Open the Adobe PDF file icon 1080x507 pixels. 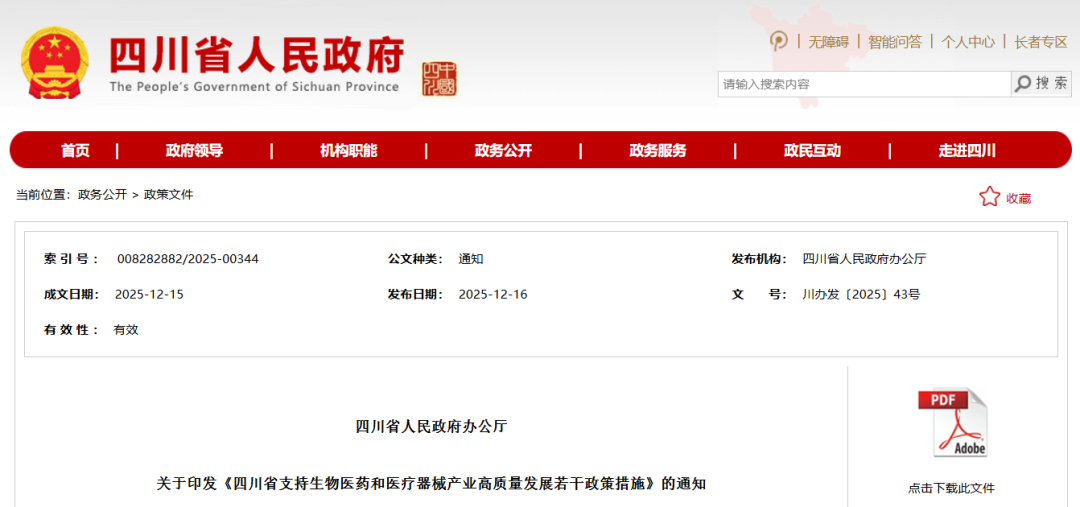coord(952,423)
